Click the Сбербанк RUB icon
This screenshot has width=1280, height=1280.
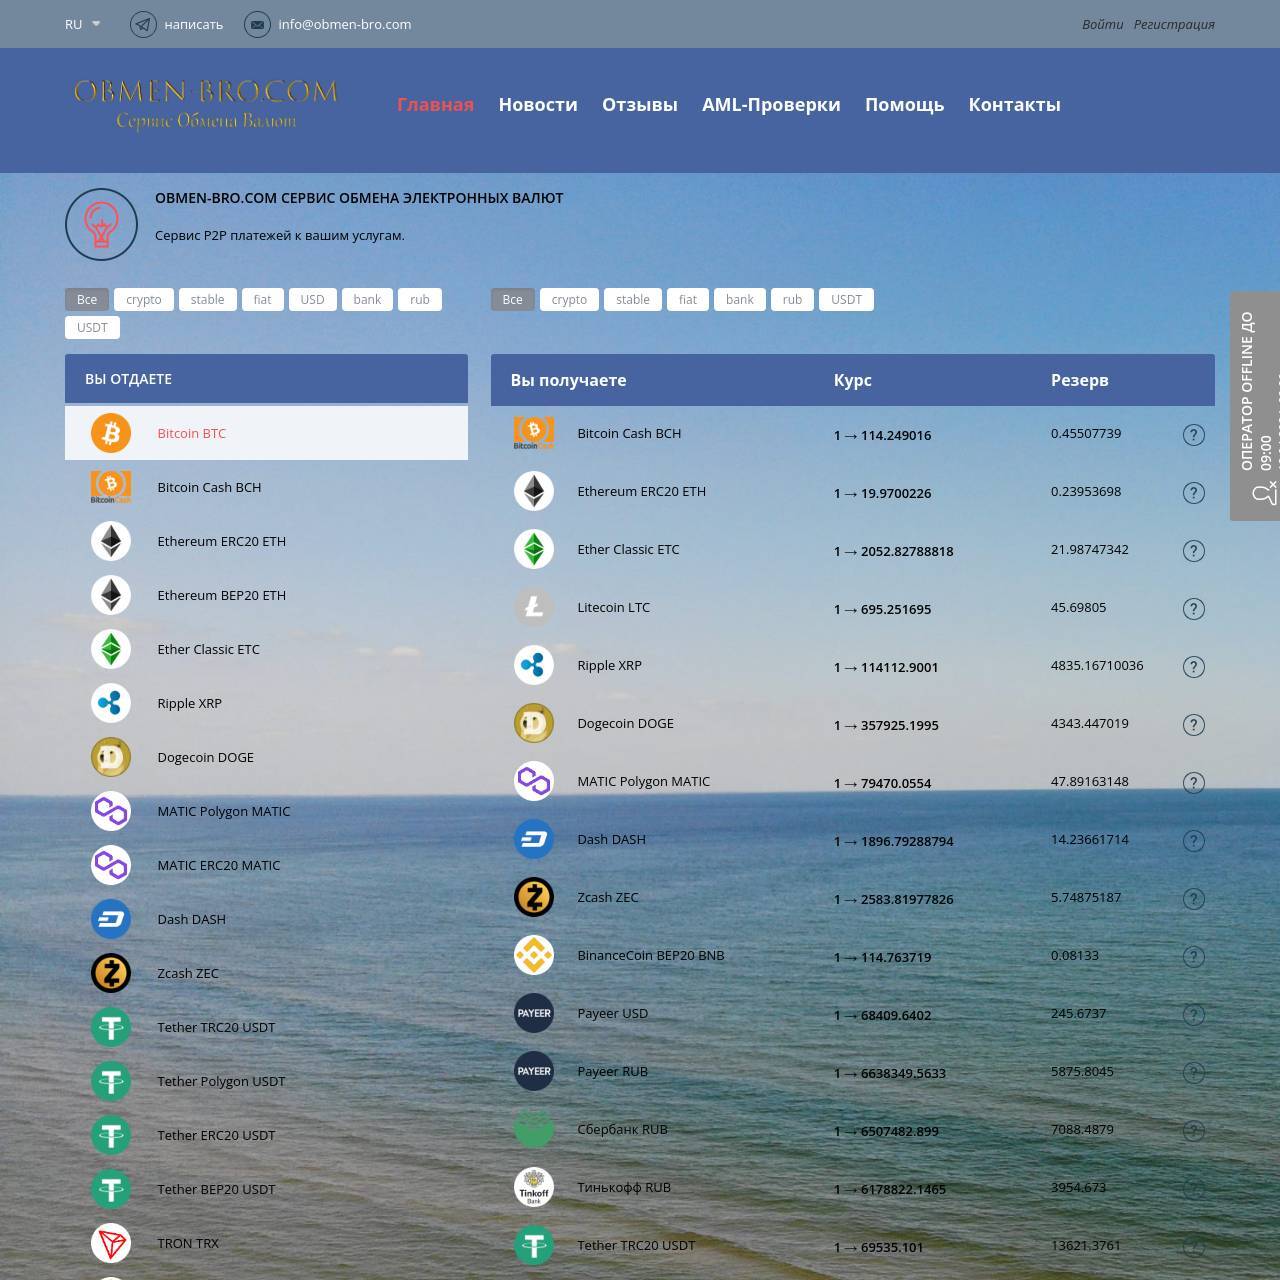pyautogui.click(x=534, y=1129)
